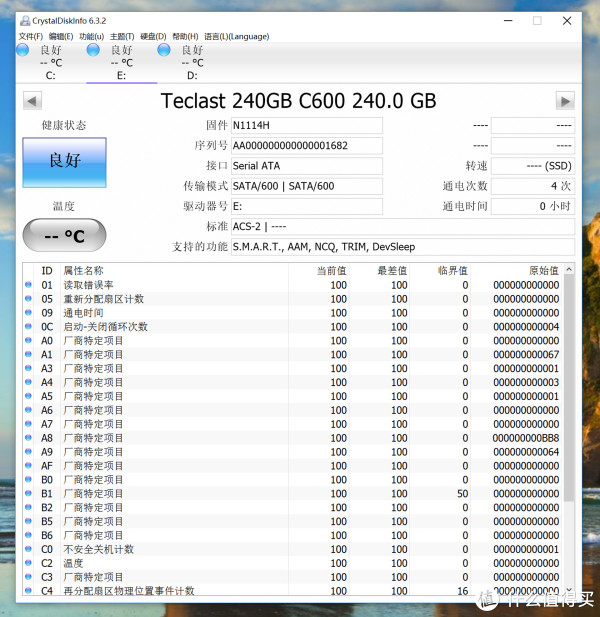The width and height of the screenshot is (600, 617).
Task: Open the 语言(L)(Language) menu
Action: (237, 36)
